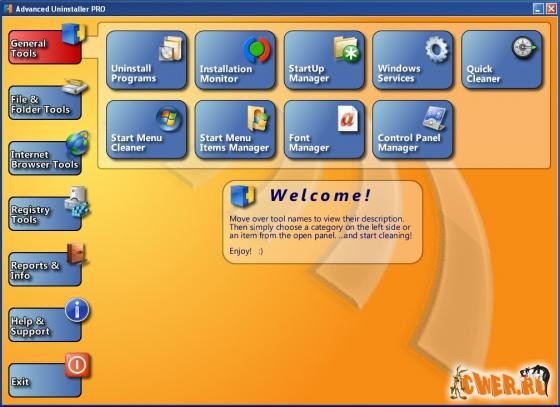560x407 pixels.
Task: Click the Exit button
Action: click(x=45, y=381)
